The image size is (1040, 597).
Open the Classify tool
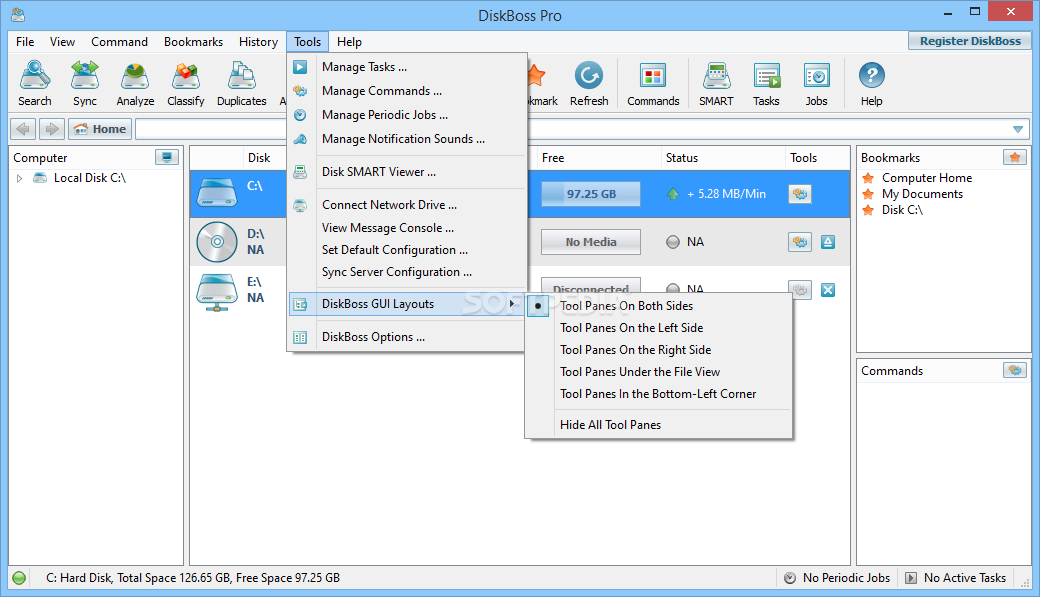click(x=186, y=83)
